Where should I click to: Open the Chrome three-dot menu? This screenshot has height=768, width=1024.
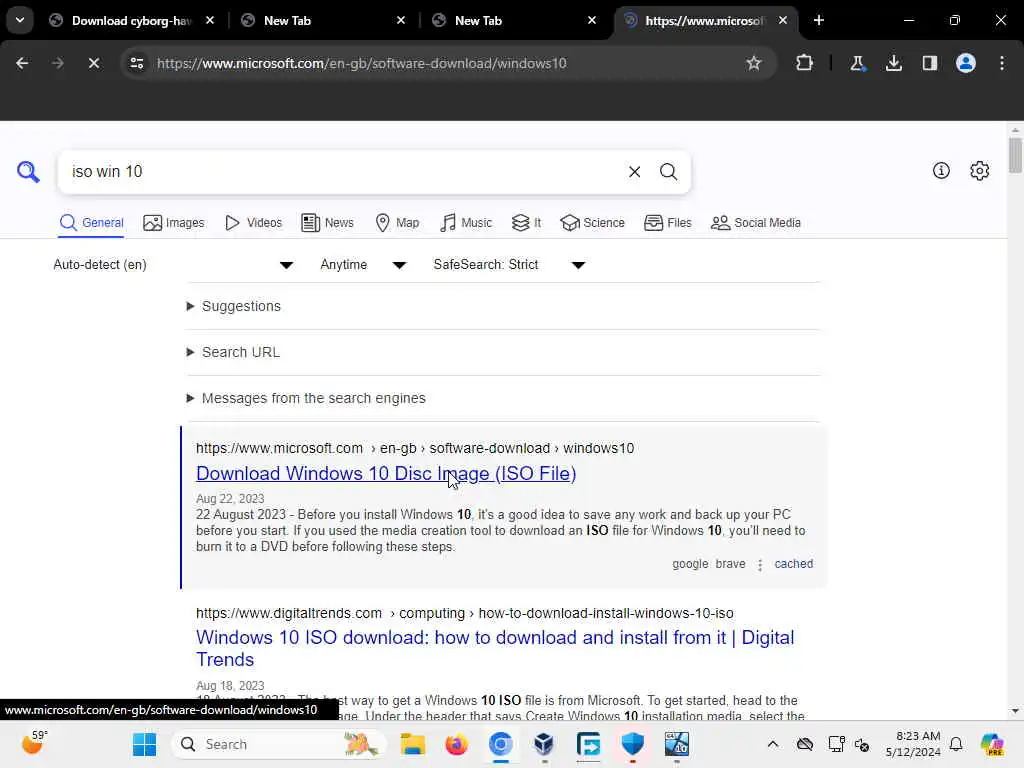1002,63
